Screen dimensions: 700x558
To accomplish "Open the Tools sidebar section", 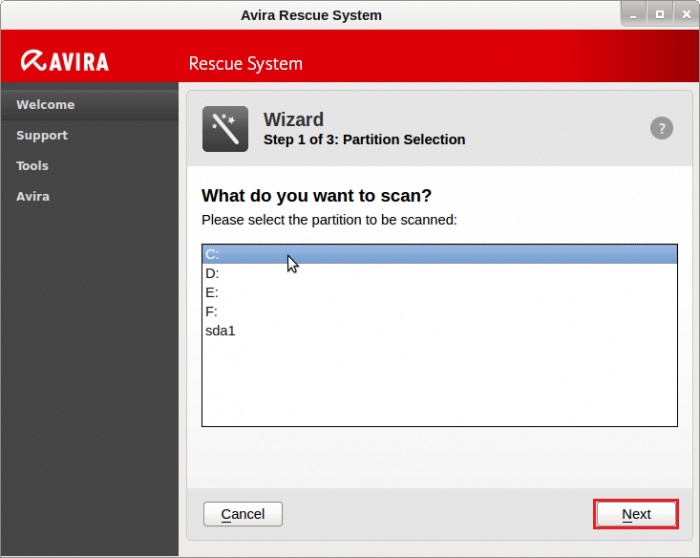I will tap(90, 166).
